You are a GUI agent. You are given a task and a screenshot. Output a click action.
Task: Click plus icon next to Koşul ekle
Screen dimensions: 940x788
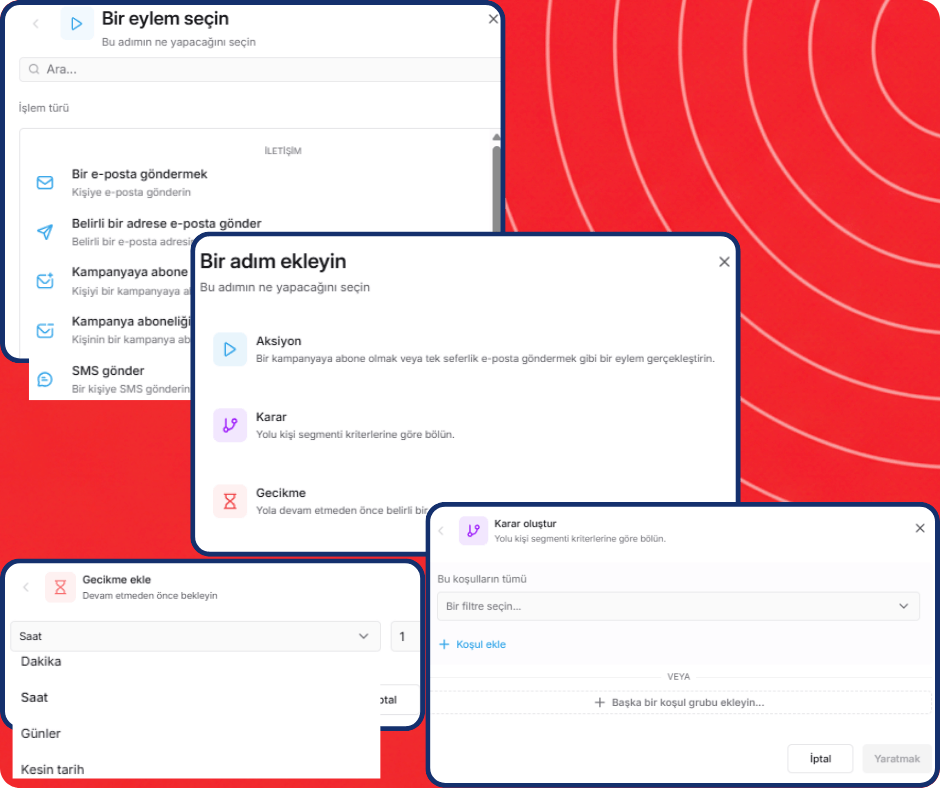coord(444,644)
